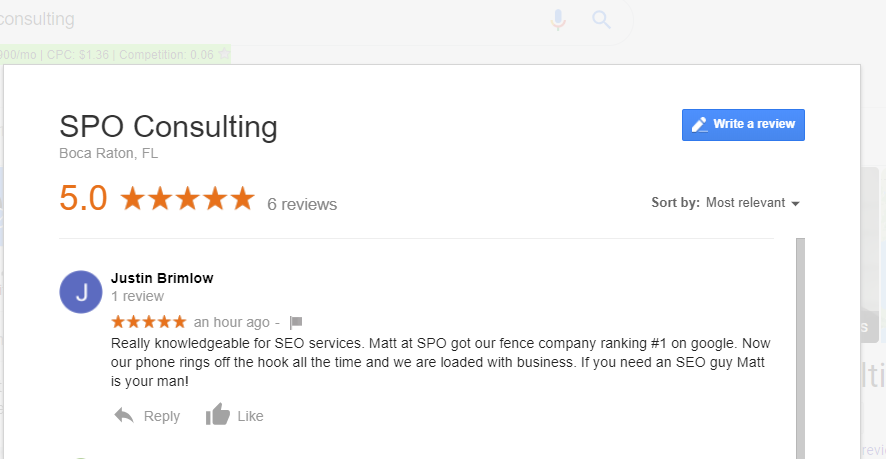Select the Most relevant sort option

point(745,202)
